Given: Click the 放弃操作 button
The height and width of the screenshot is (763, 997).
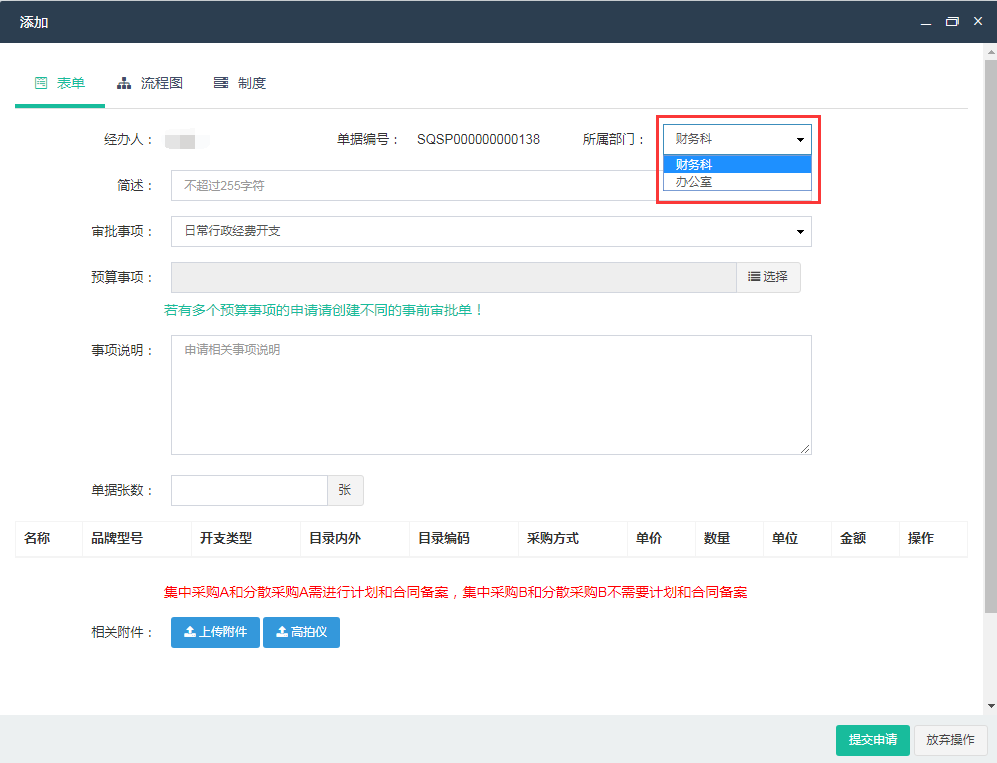Looking at the screenshot, I should [x=950, y=740].
